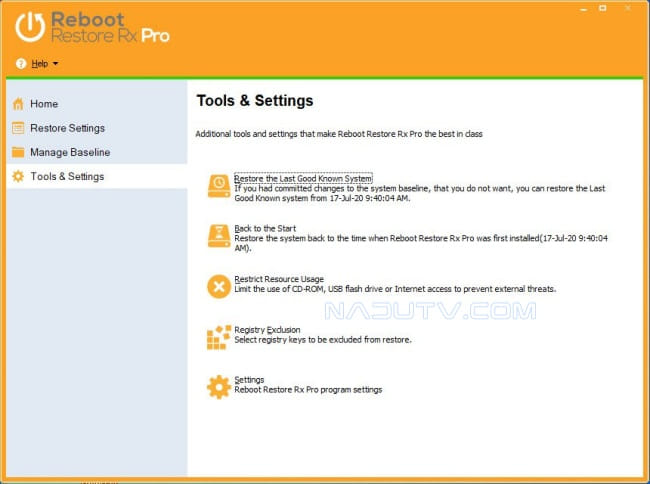Click the 'Tools & Settings' page heading
This screenshot has height=484, width=650.
coord(255,101)
